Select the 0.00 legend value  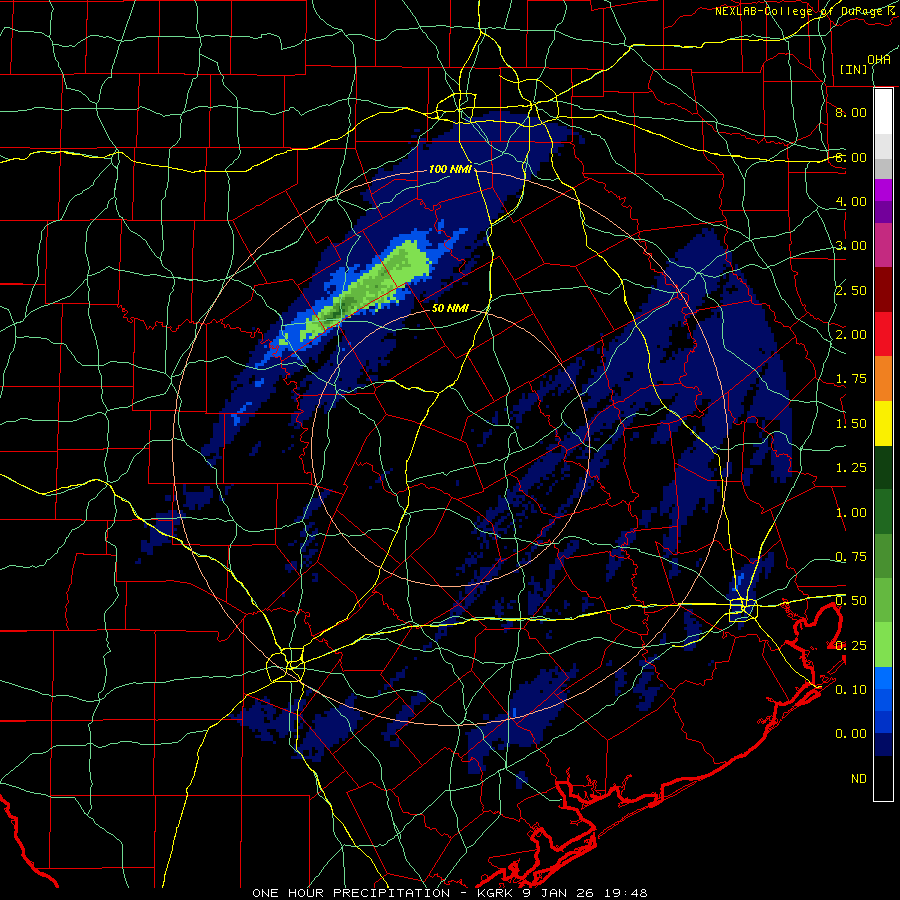[x=851, y=734]
